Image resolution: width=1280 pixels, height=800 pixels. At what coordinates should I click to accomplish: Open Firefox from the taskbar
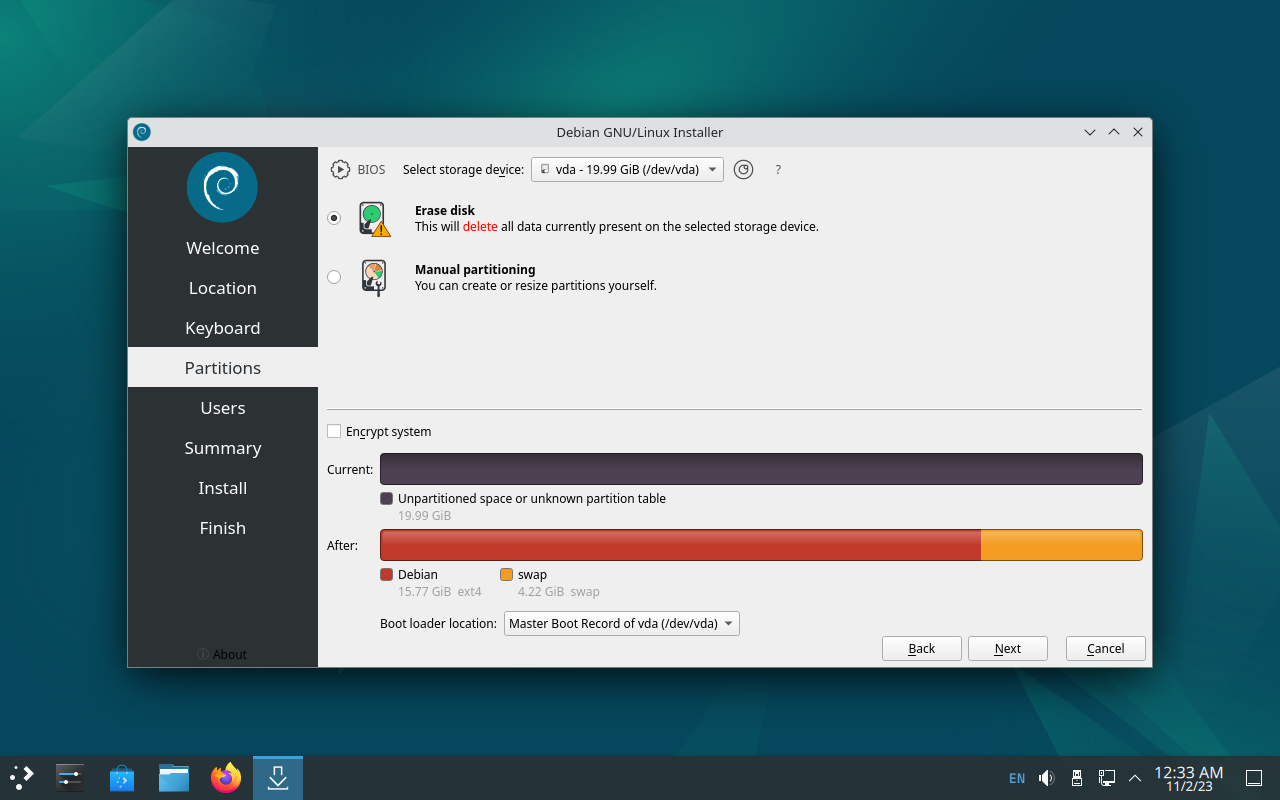226,777
